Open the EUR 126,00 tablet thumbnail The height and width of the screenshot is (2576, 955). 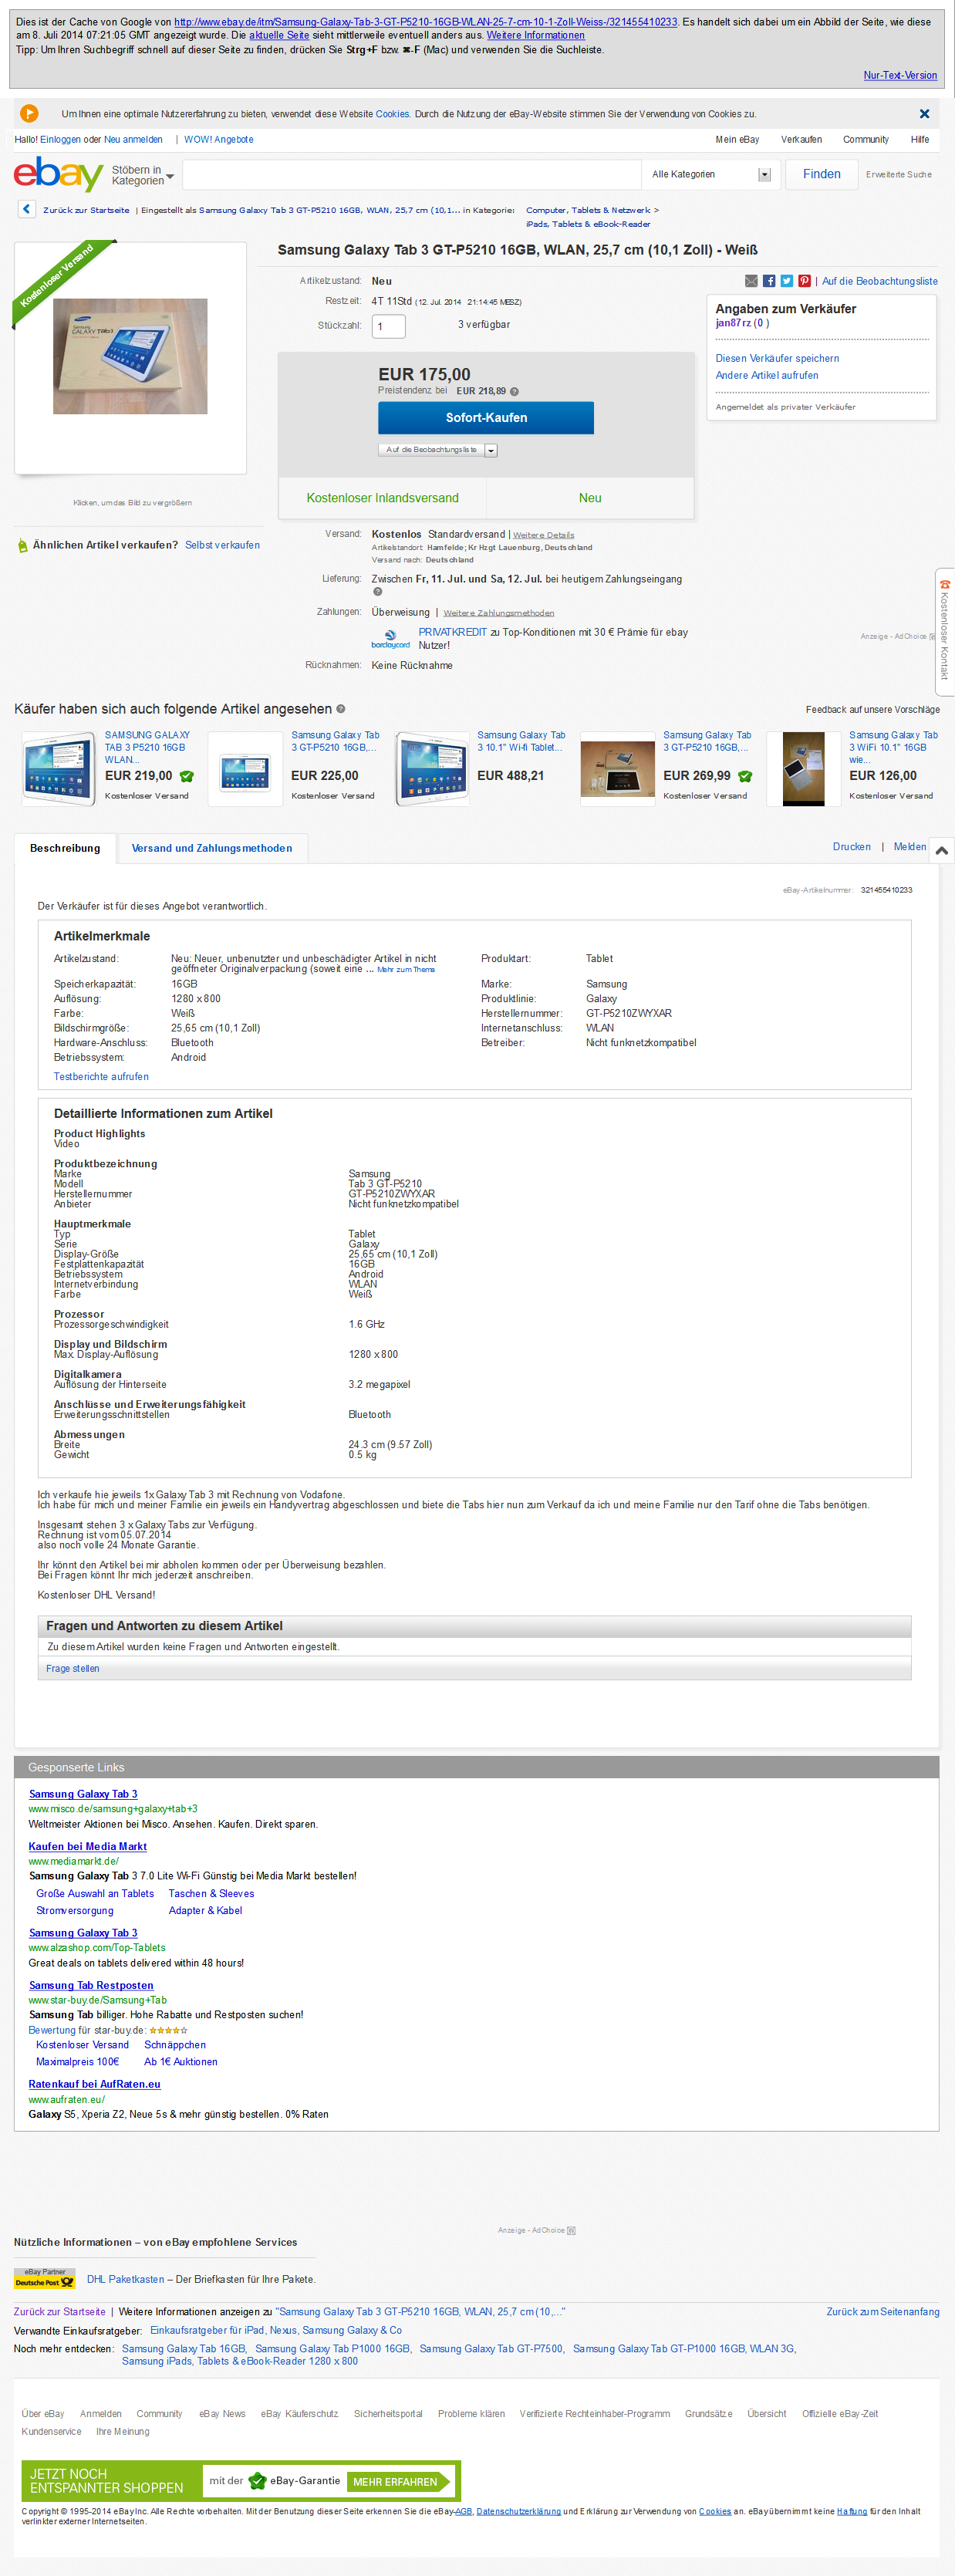point(804,768)
